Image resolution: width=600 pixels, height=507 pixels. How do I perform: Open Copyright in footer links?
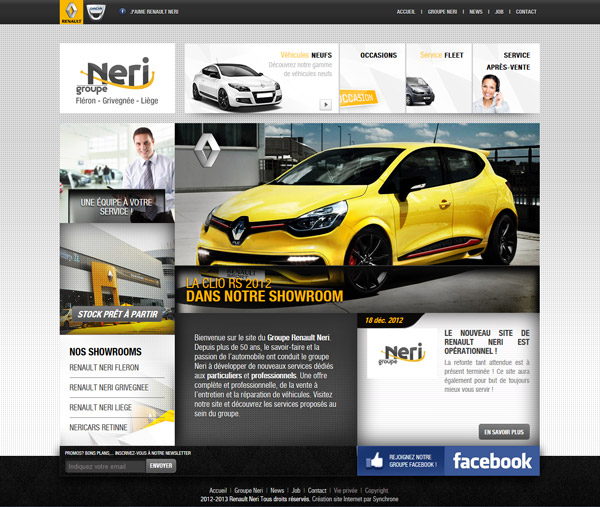coord(376,491)
